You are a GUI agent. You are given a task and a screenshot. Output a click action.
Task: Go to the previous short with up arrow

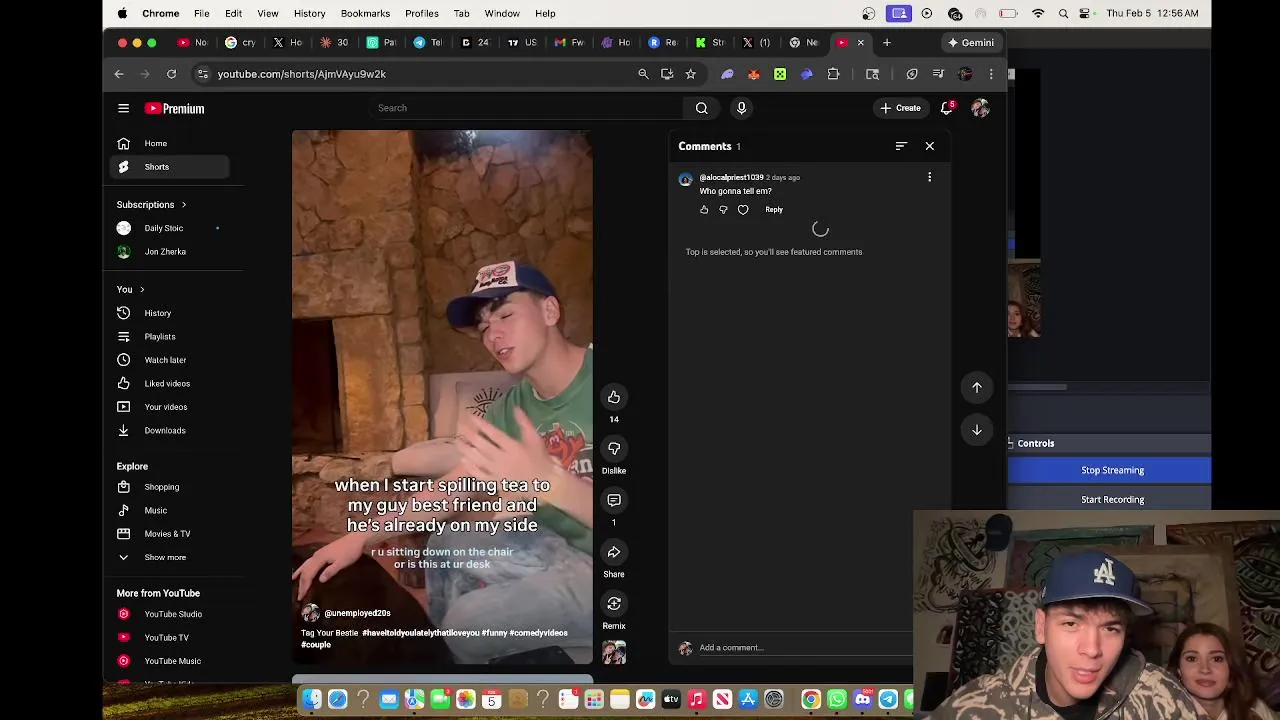click(x=977, y=387)
